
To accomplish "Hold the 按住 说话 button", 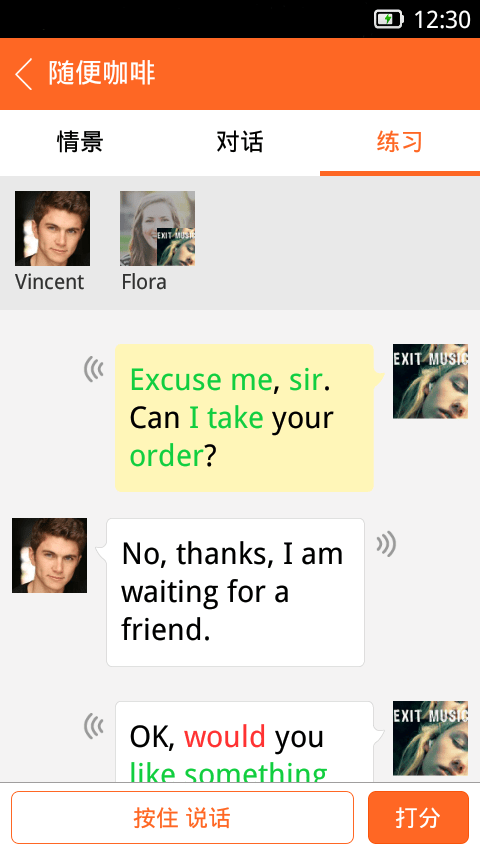I will coord(183,817).
